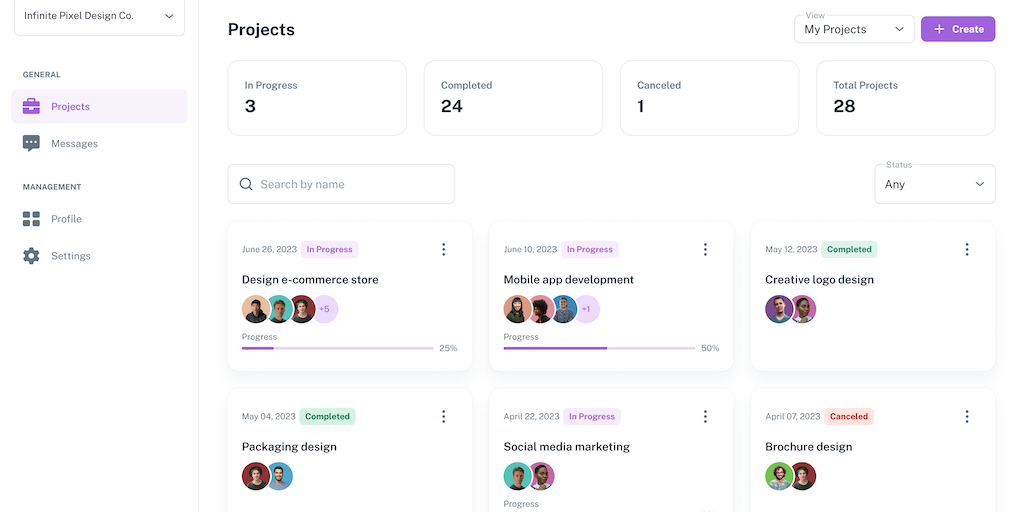Open options menu for Mobile app development
This screenshot has height=512, width=1024.
[x=705, y=250]
